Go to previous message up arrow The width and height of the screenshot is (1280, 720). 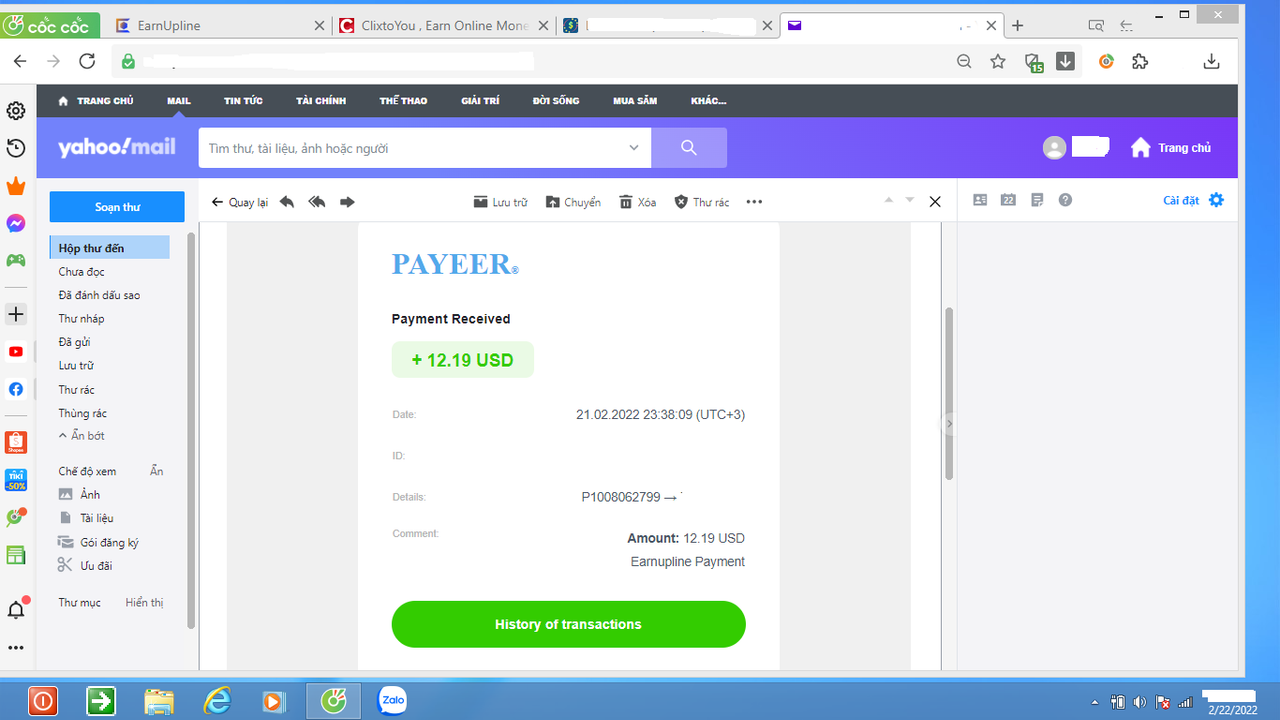coord(888,201)
